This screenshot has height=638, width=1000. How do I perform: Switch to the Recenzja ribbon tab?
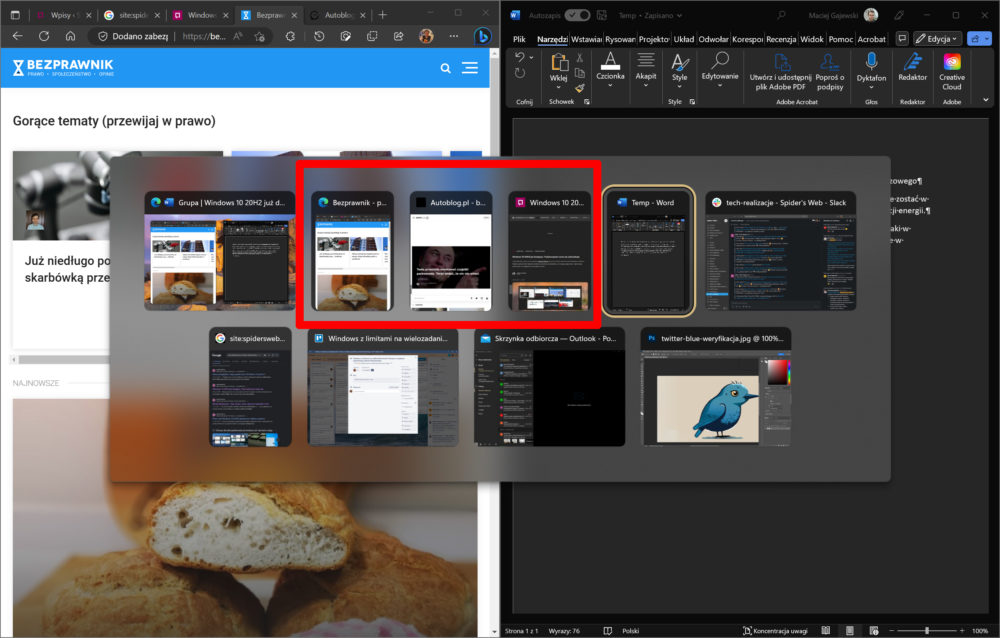pos(781,39)
